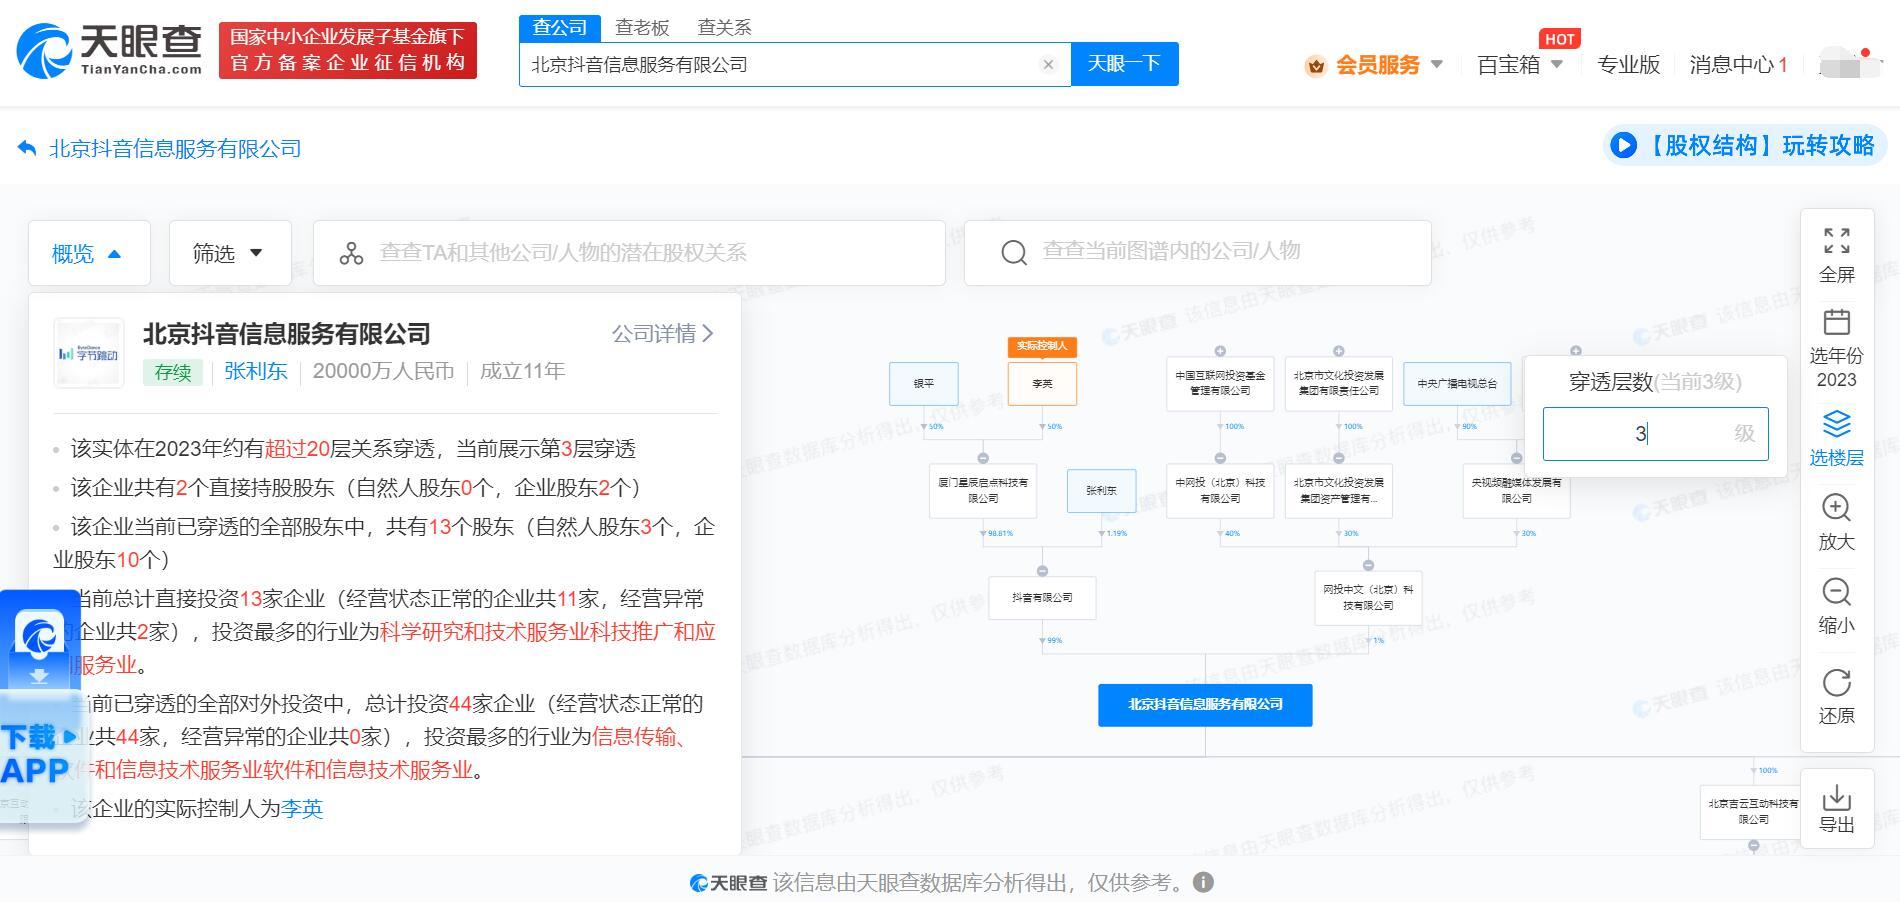Select the central 北京抖音信息服务有限公司 node
Screen dimensions: 1900x902
tap(1205, 705)
